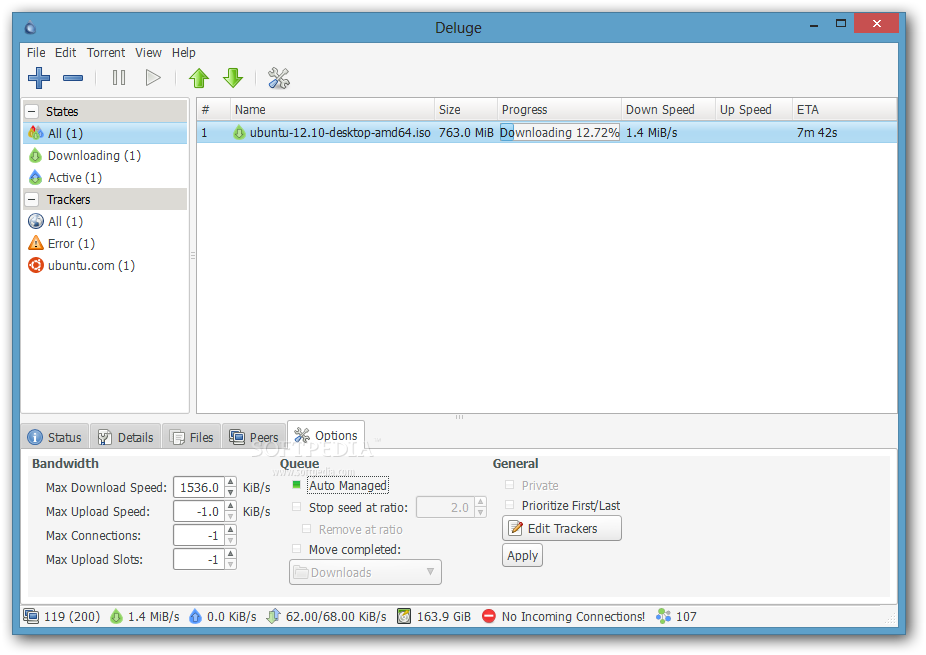
Task: Open the Torrent menu
Action: point(106,53)
